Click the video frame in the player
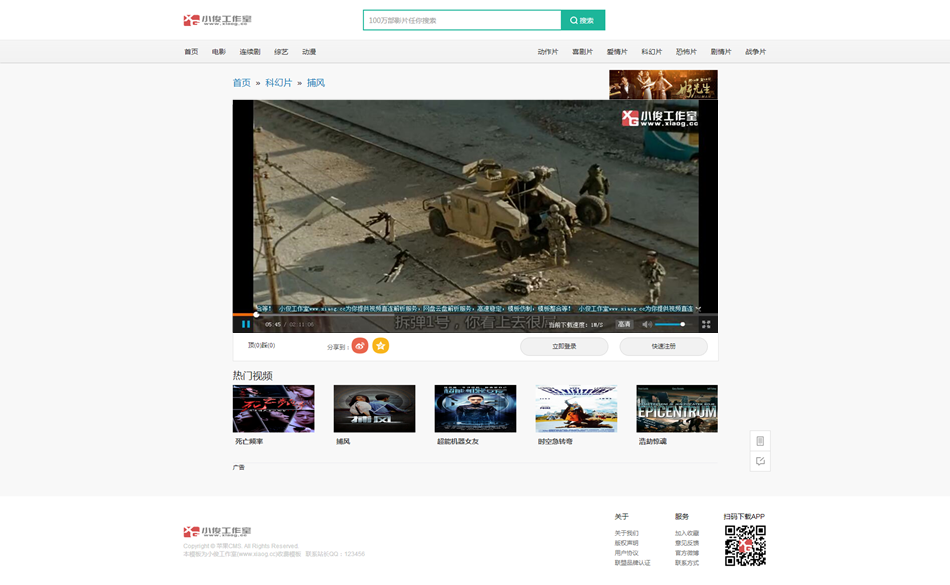The image size is (950, 585). point(476,206)
